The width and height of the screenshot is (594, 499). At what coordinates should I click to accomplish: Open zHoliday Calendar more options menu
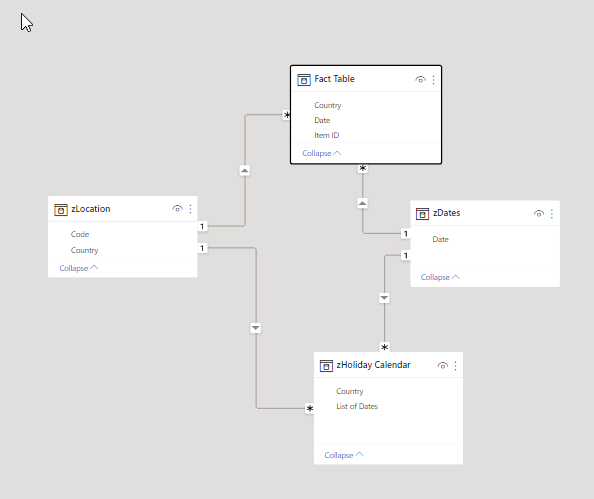click(455, 366)
